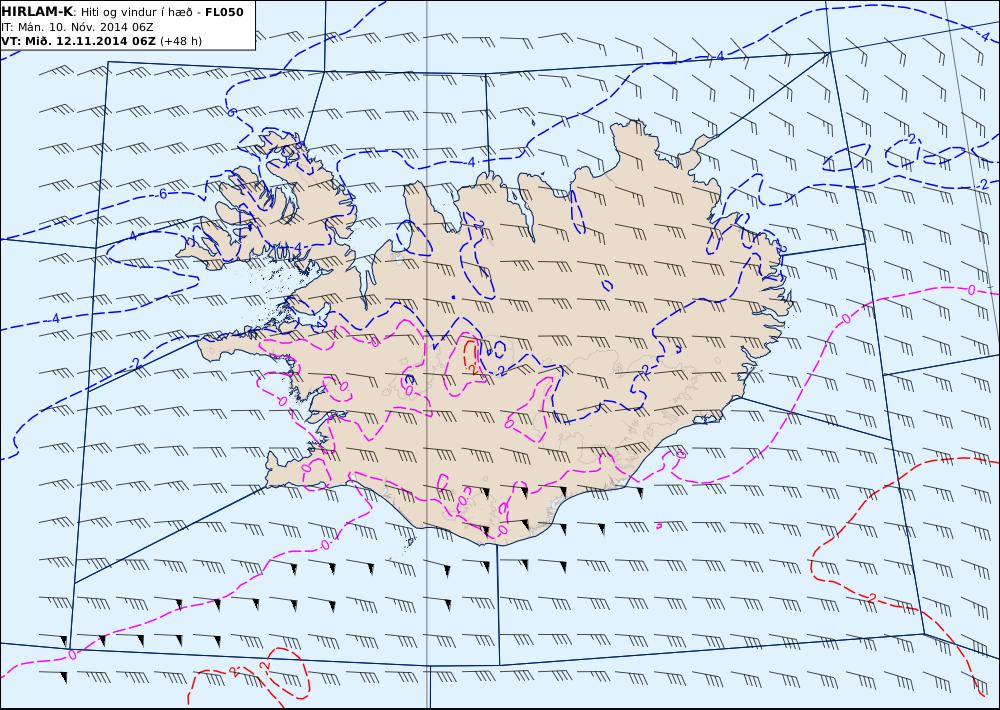Image resolution: width=1000 pixels, height=710 pixels.
Task: Click the red 2 label on small contour inside Iceland
Action: (473, 369)
